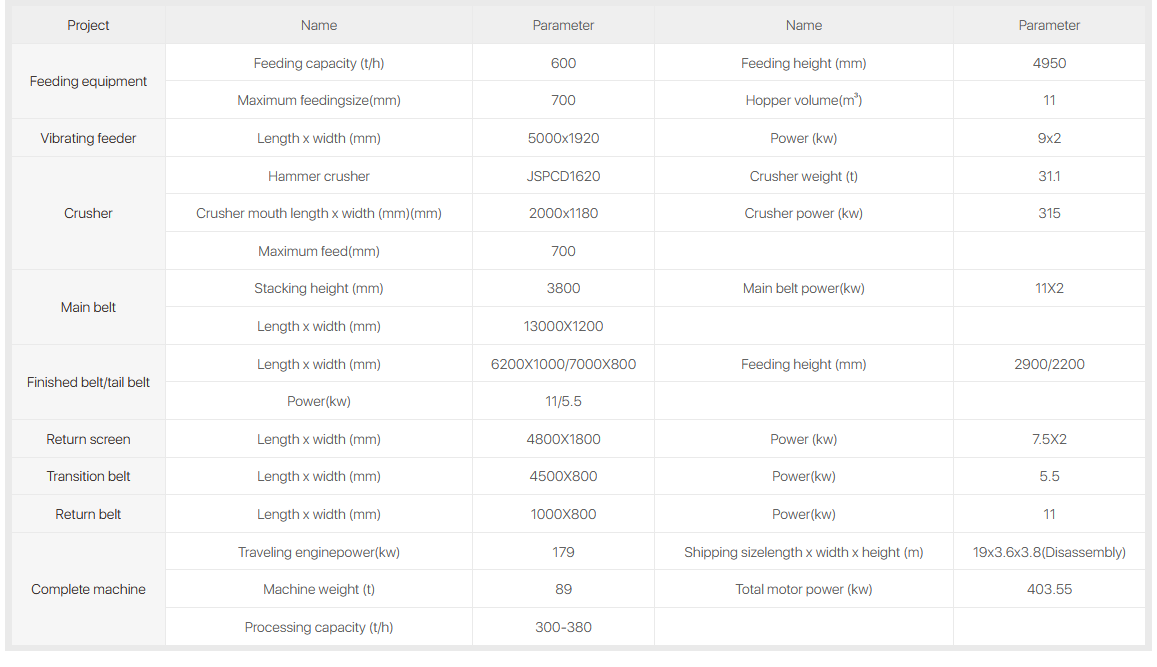Click the Complete machine category cell
Viewport: 1157px width, 667px height.
pyautogui.click(x=88, y=589)
